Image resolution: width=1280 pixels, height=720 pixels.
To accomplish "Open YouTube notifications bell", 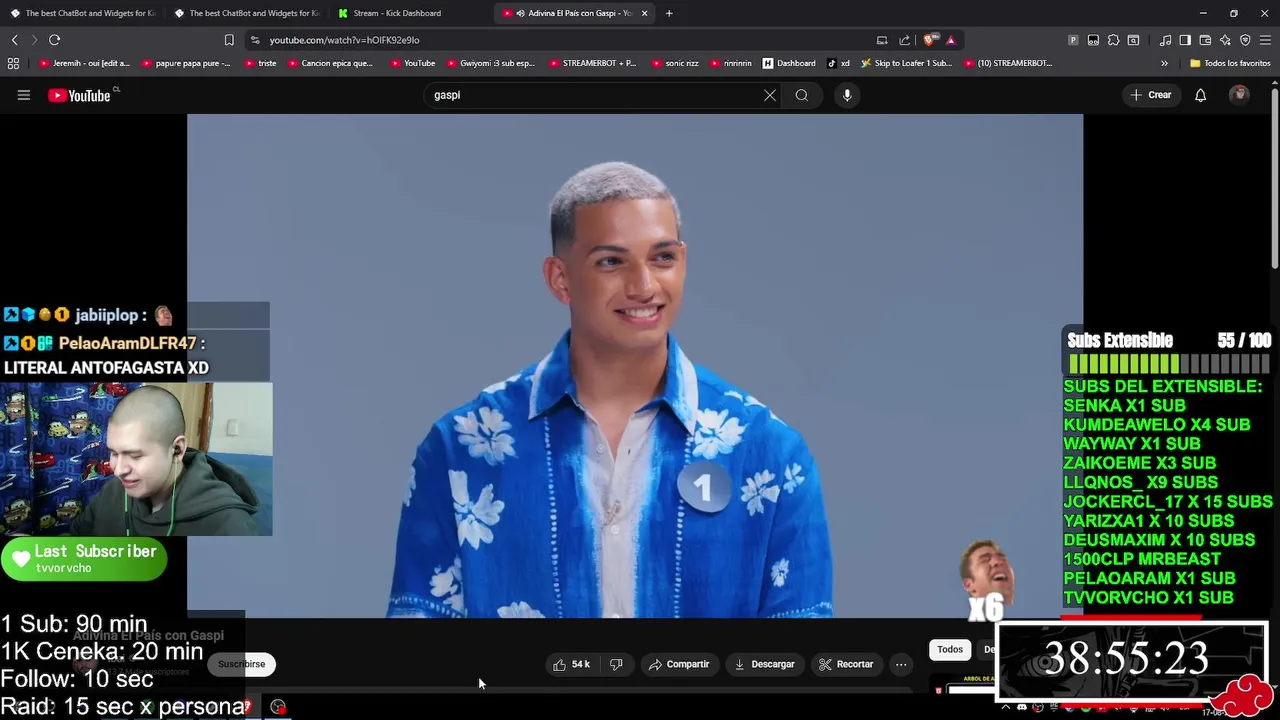I will (x=1201, y=95).
